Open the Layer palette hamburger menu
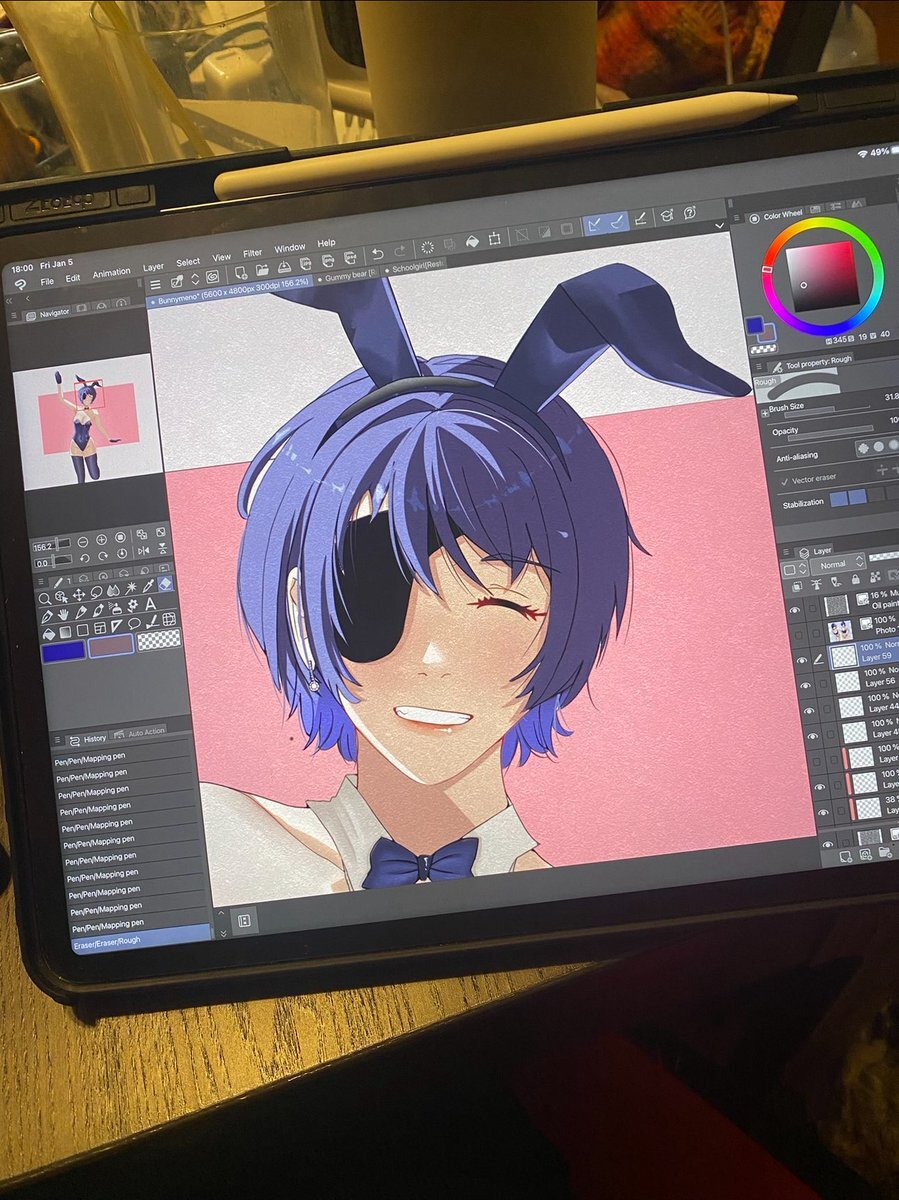The height and width of the screenshot is (1200, 899). point(787,552)
